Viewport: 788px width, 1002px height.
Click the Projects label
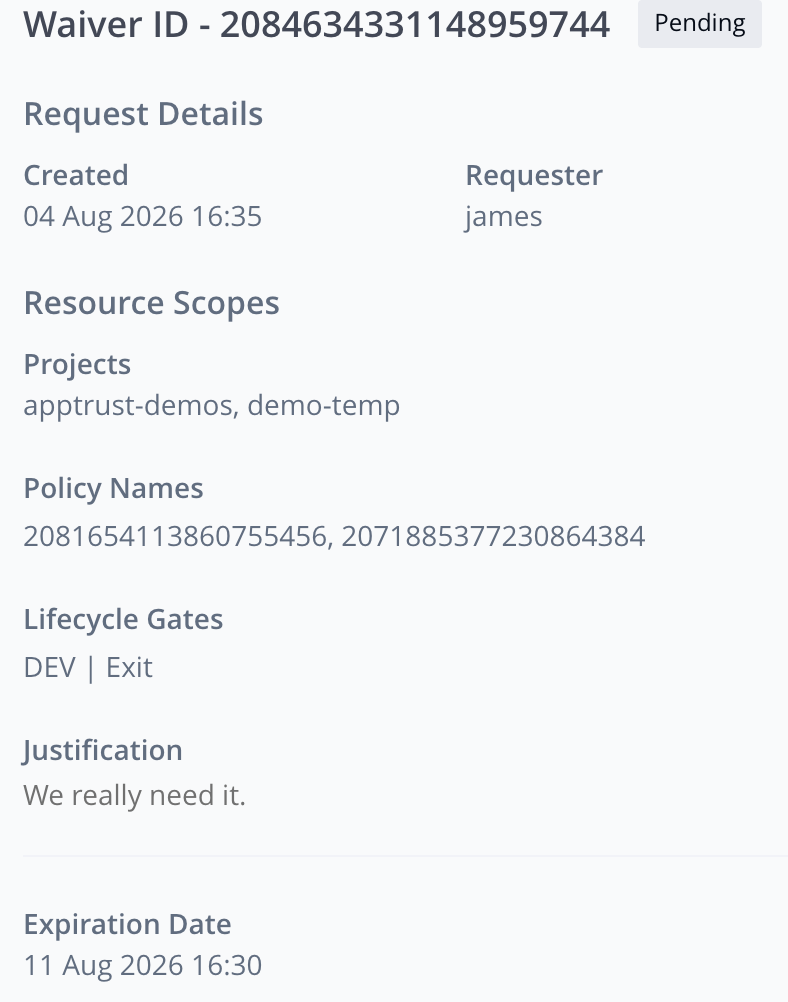(x=77, y=364)
